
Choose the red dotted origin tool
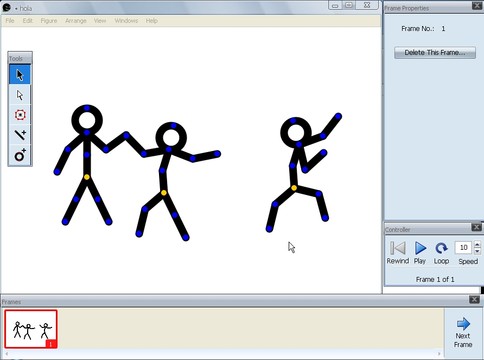[x=20, y=115]
